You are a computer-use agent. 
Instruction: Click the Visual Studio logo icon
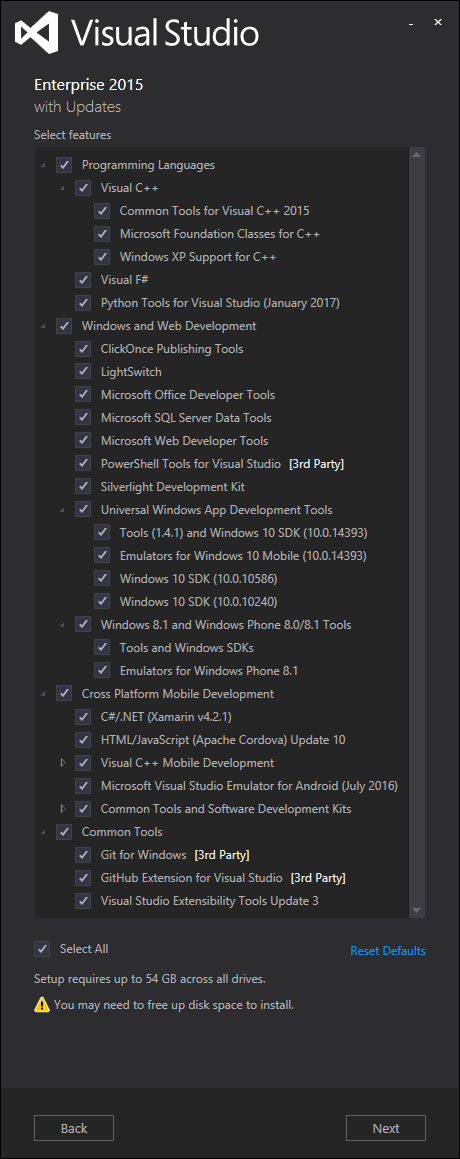[x=37, y=33]
